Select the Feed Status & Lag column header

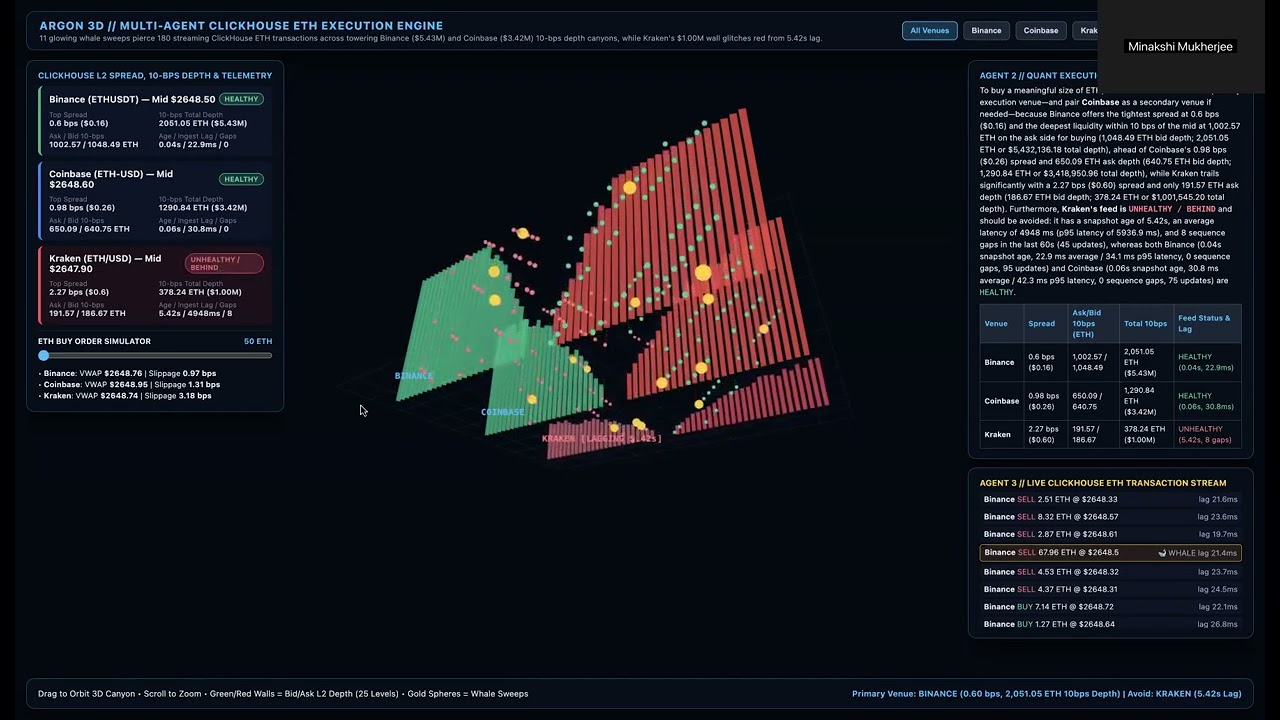tap(1204, 324)
